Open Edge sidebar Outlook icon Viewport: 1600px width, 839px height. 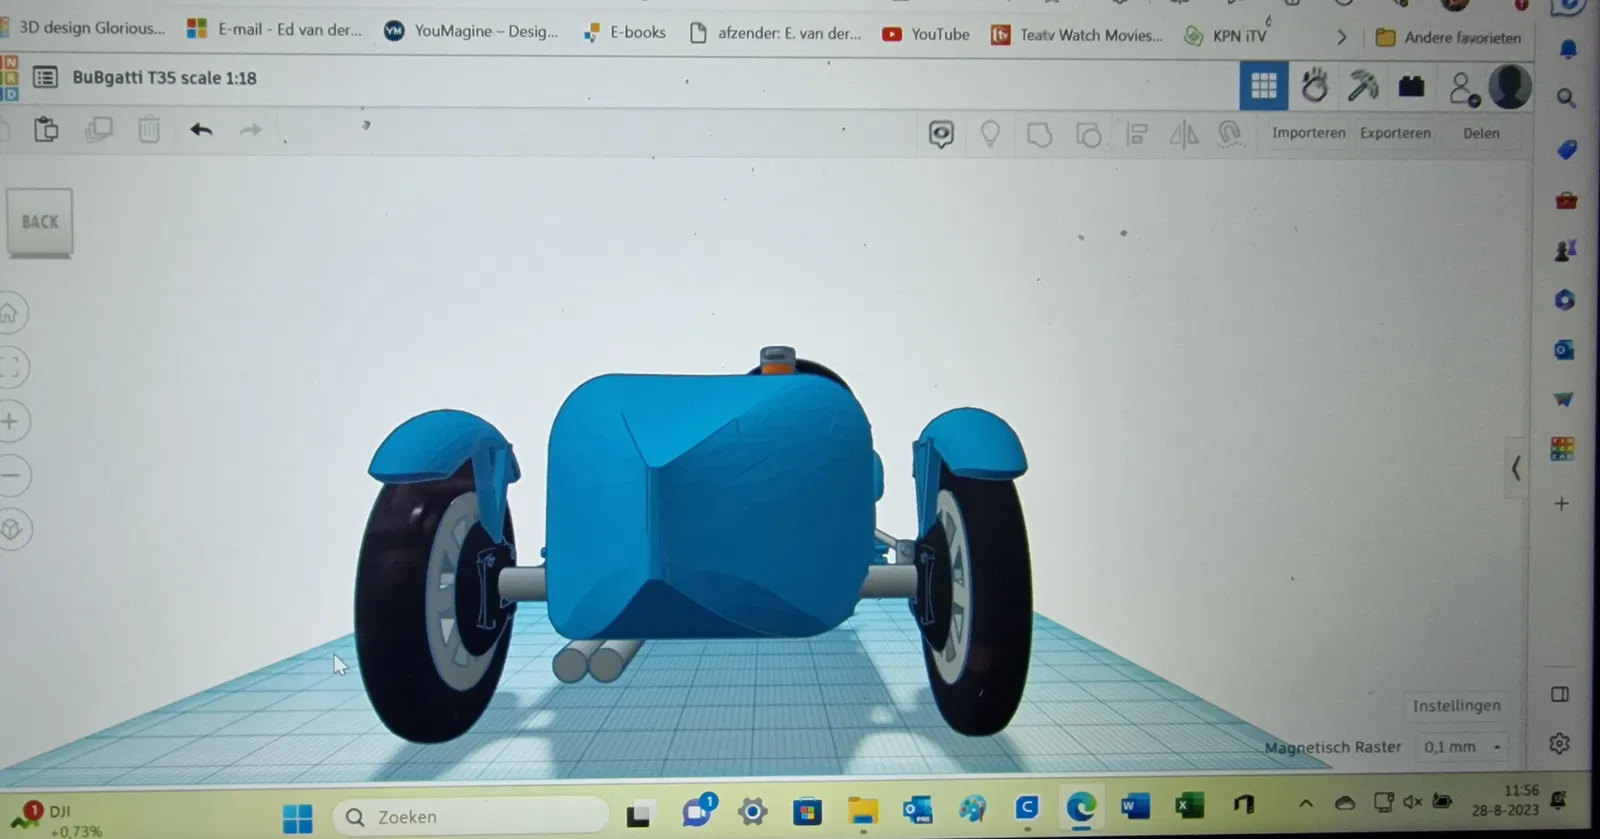1564,350
